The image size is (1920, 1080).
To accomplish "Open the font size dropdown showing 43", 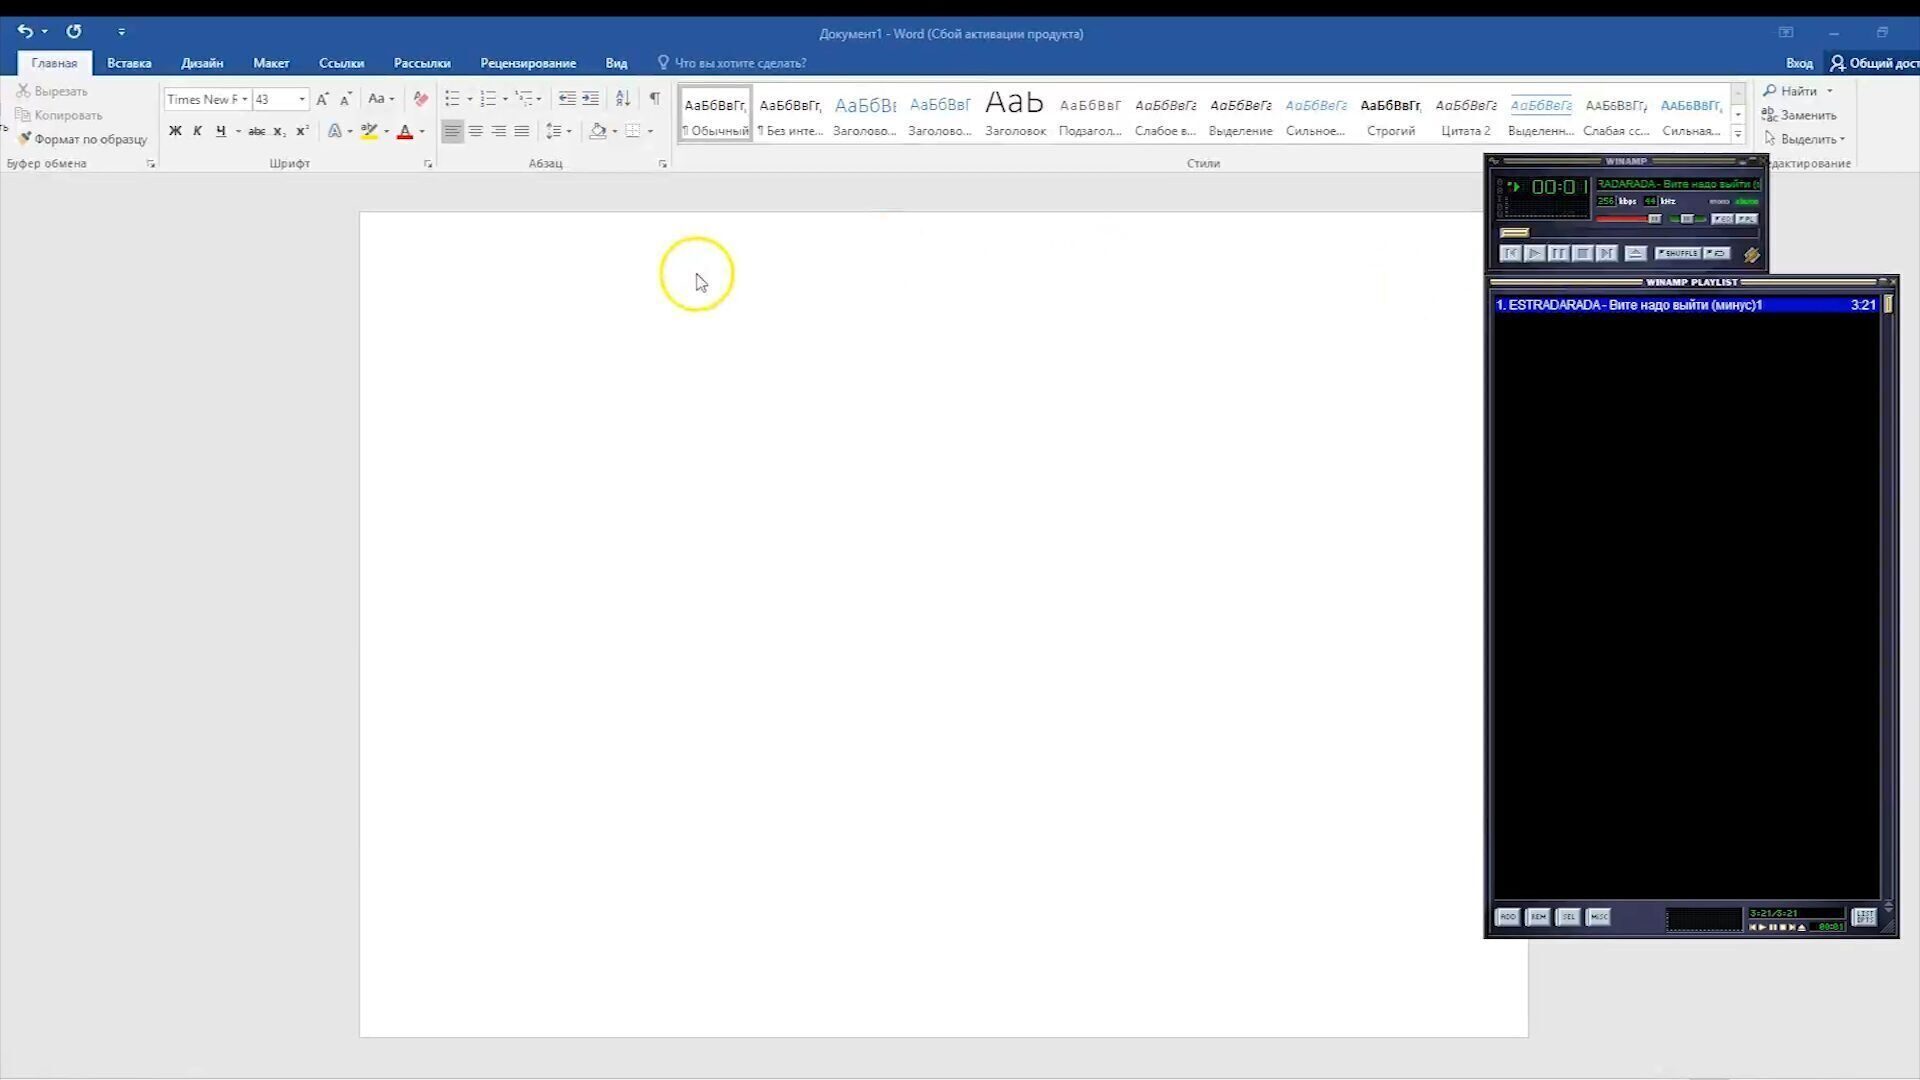I will [x=302, y=99].
